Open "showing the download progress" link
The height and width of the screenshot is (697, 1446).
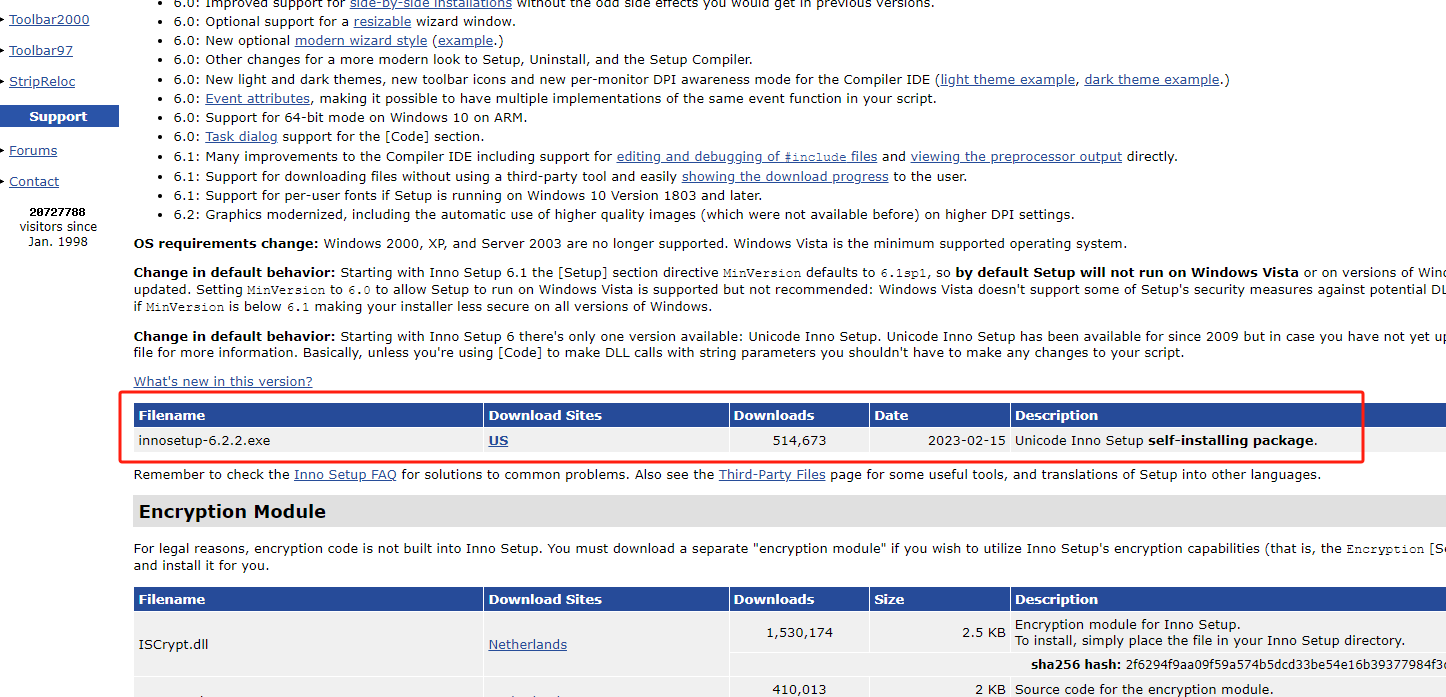click(785, 176)
